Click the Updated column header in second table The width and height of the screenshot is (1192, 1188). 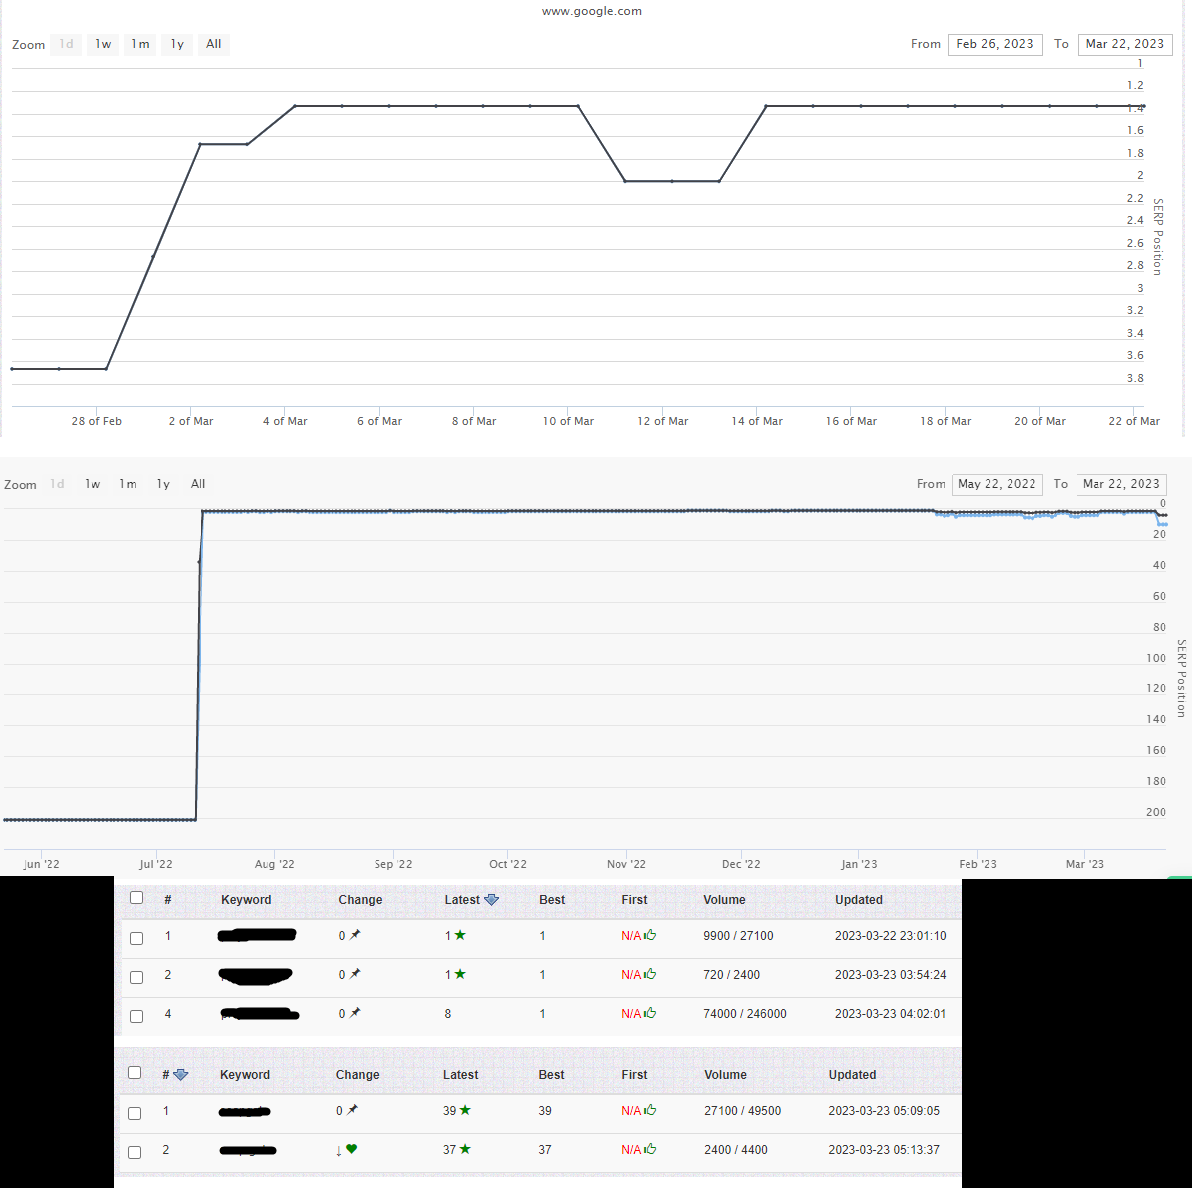[x=852, y=1075]
